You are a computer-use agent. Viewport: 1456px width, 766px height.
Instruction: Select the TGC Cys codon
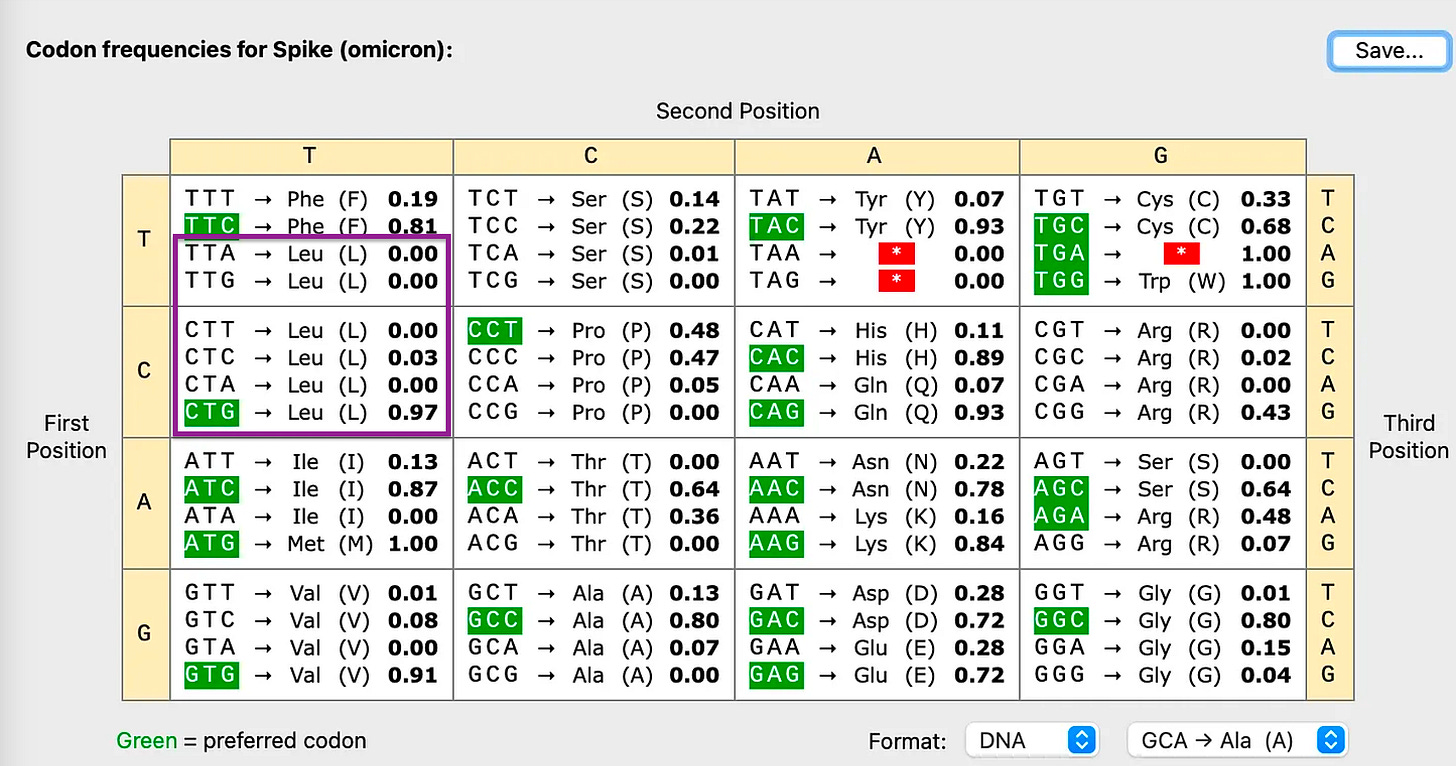click(1060, 226)
